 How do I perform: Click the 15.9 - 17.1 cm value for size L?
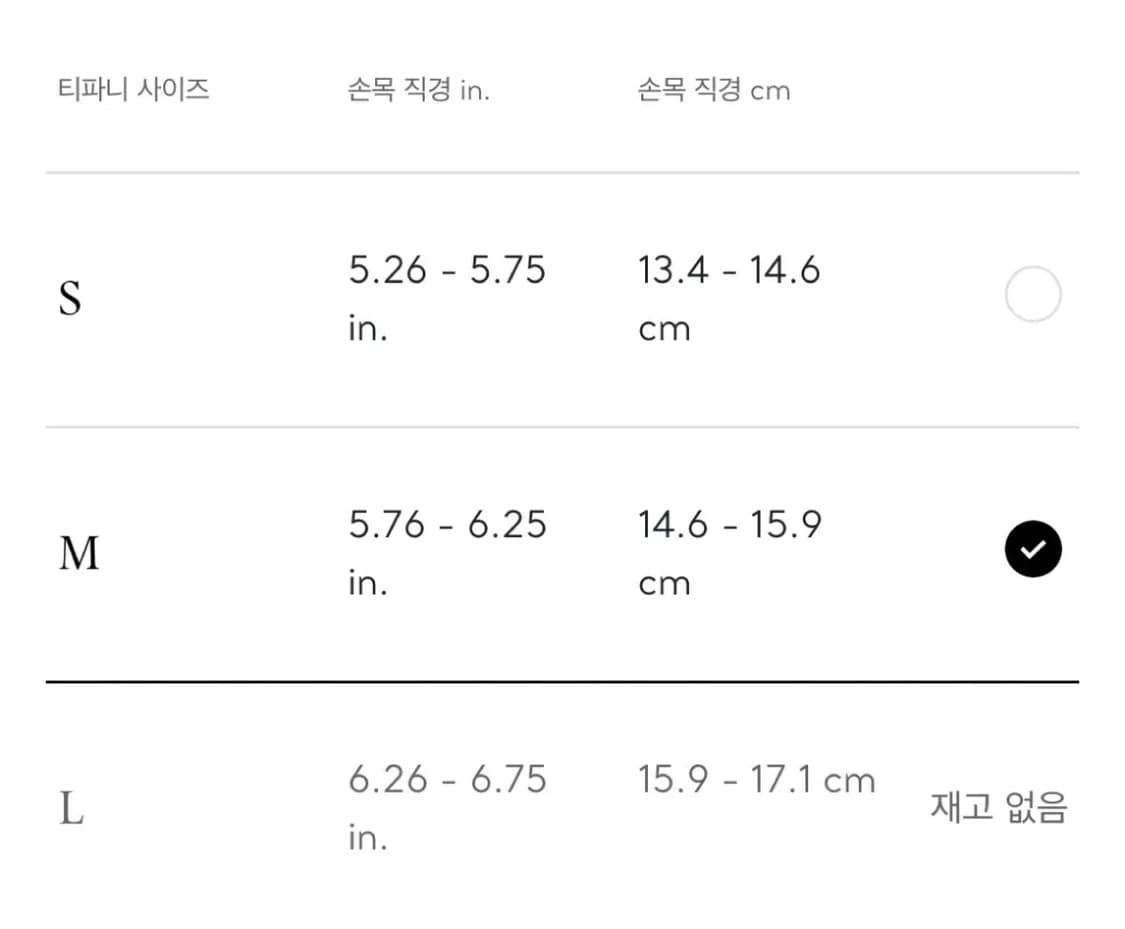tap(757, 779)
